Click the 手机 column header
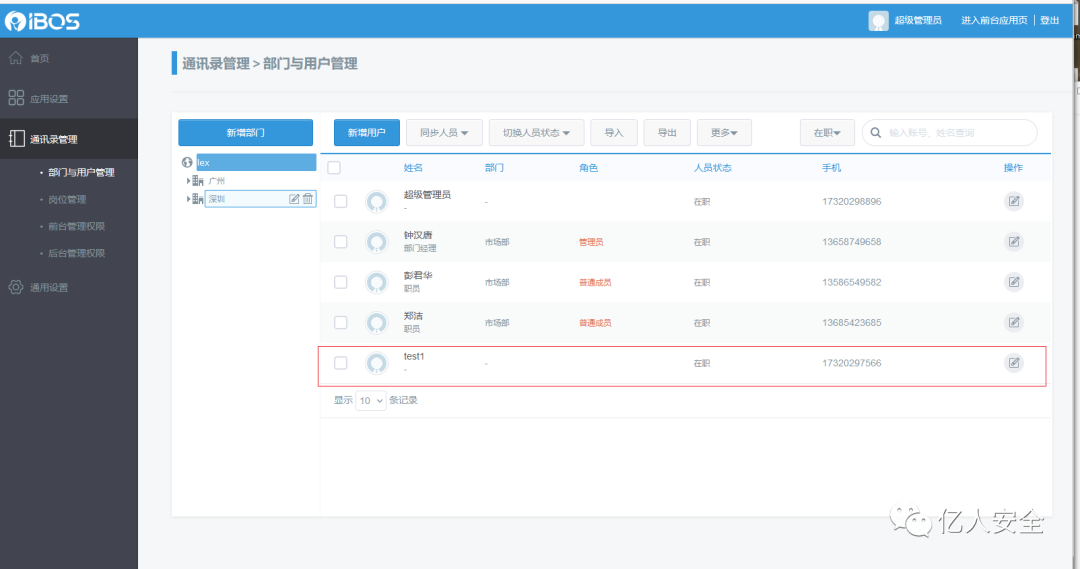The width and height of the screenshot is (1080, 569). [x=831, y=167]
